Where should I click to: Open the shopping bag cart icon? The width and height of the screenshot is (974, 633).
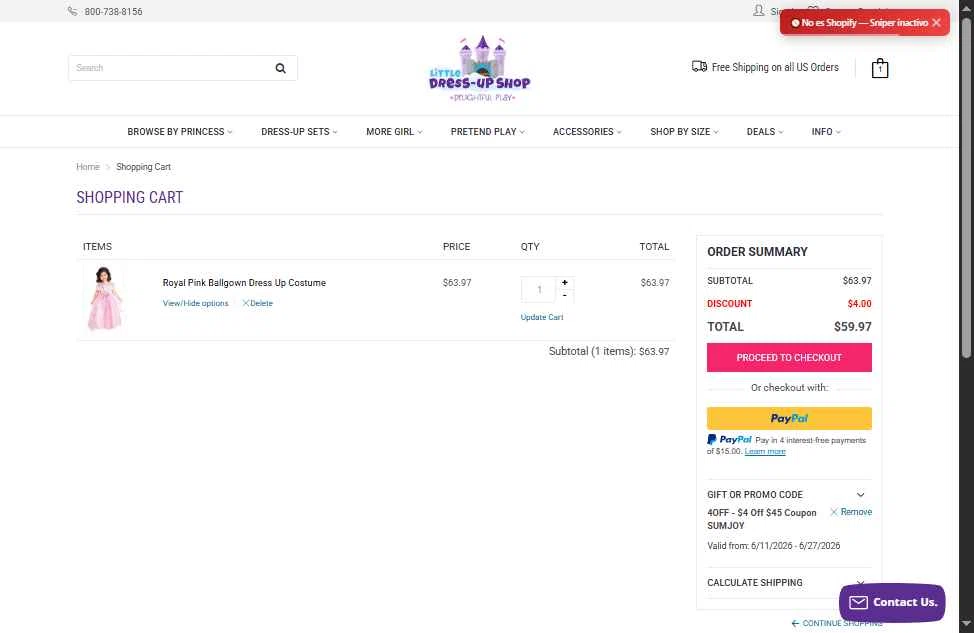coord(880,68)
